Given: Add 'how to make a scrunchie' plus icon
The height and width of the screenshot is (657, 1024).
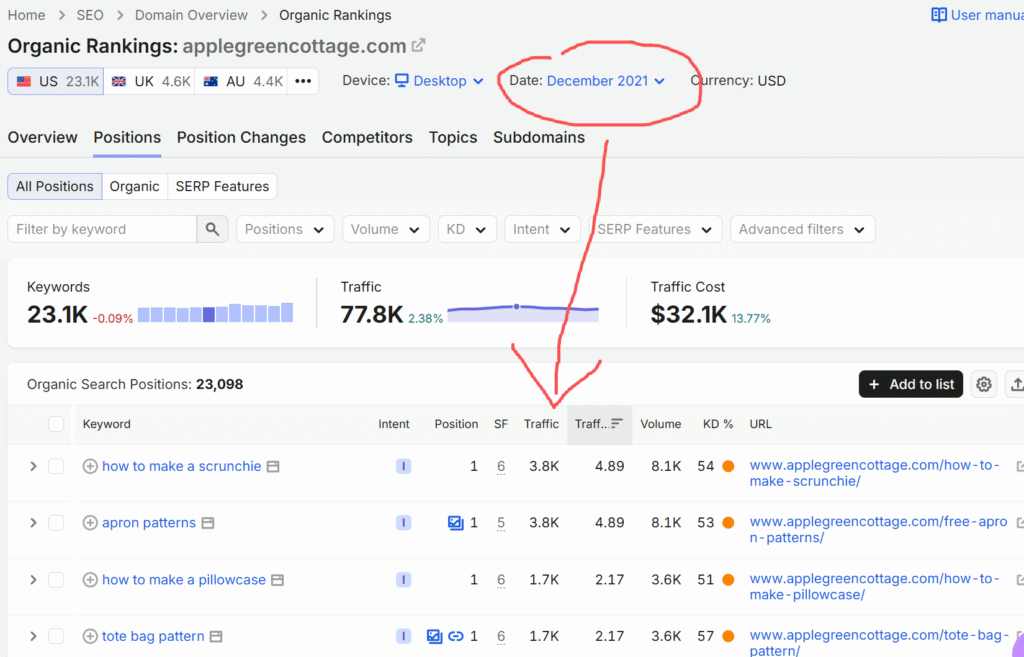Looking at the screenshot, I should [x=90, y=466].
